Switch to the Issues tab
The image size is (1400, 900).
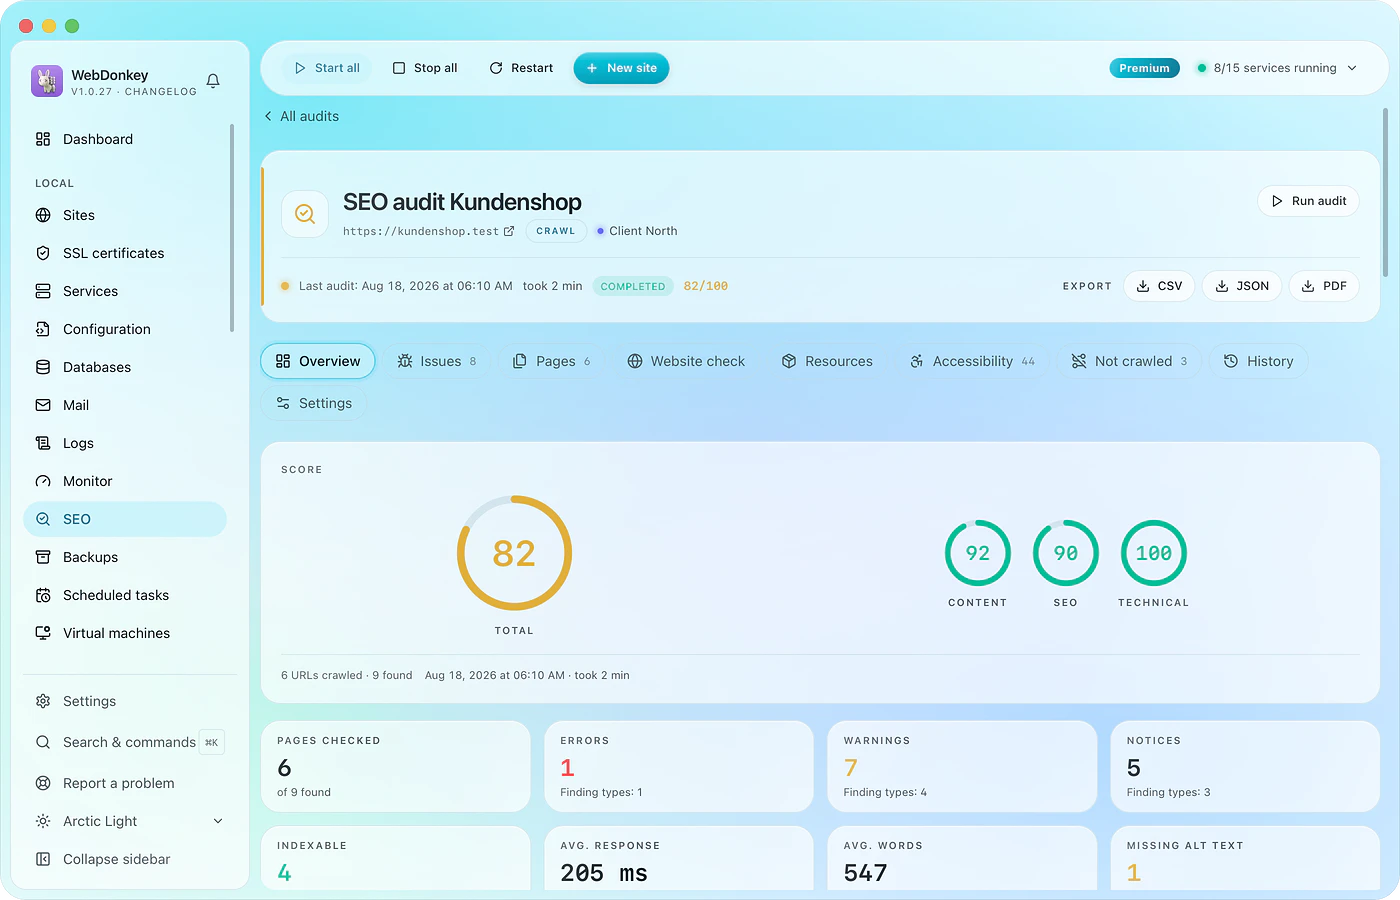pos(437,361)
